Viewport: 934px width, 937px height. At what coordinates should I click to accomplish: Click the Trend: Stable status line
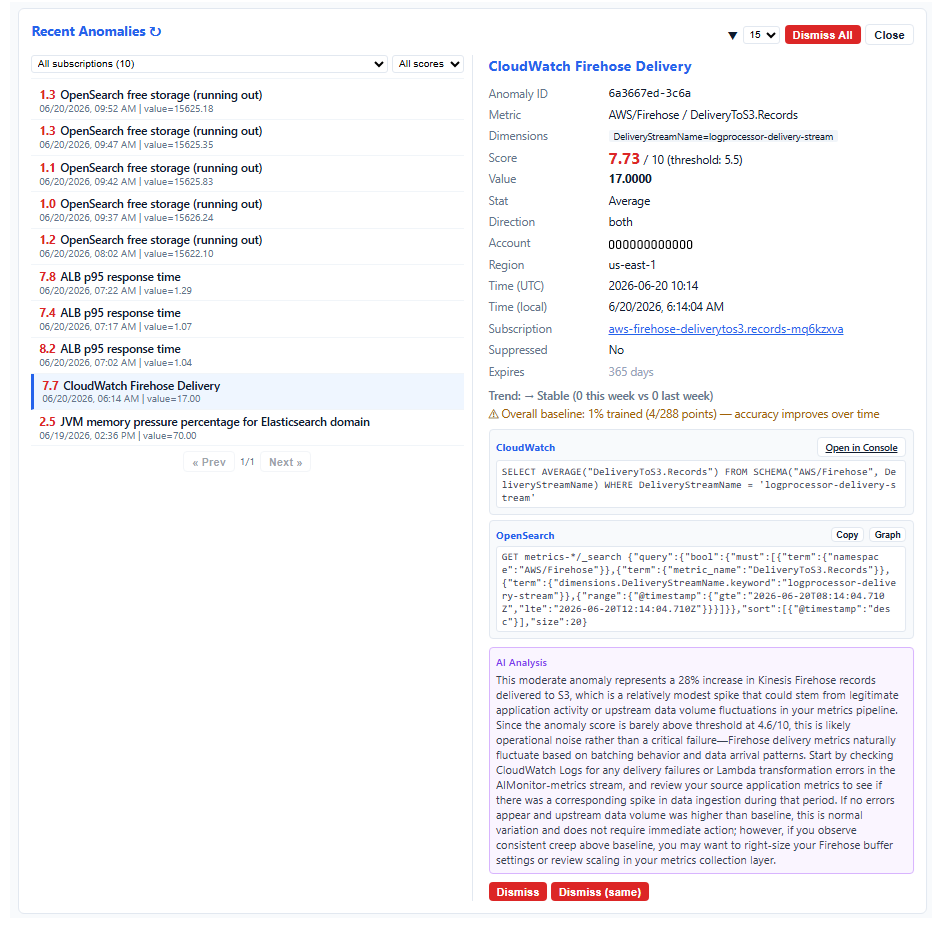coord(601,396)
